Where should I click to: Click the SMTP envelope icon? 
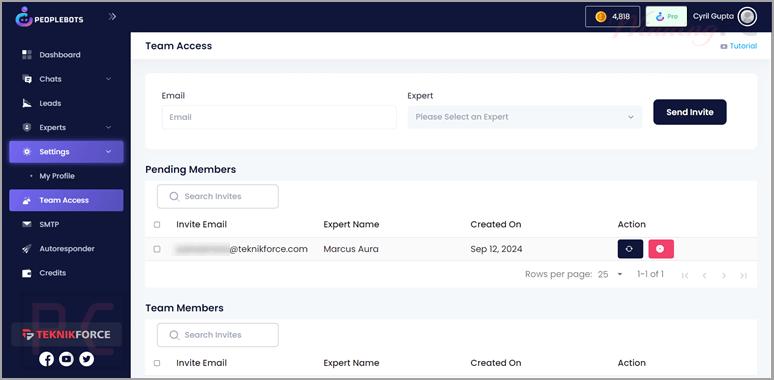pyautogui.click(x=27, y=225)
